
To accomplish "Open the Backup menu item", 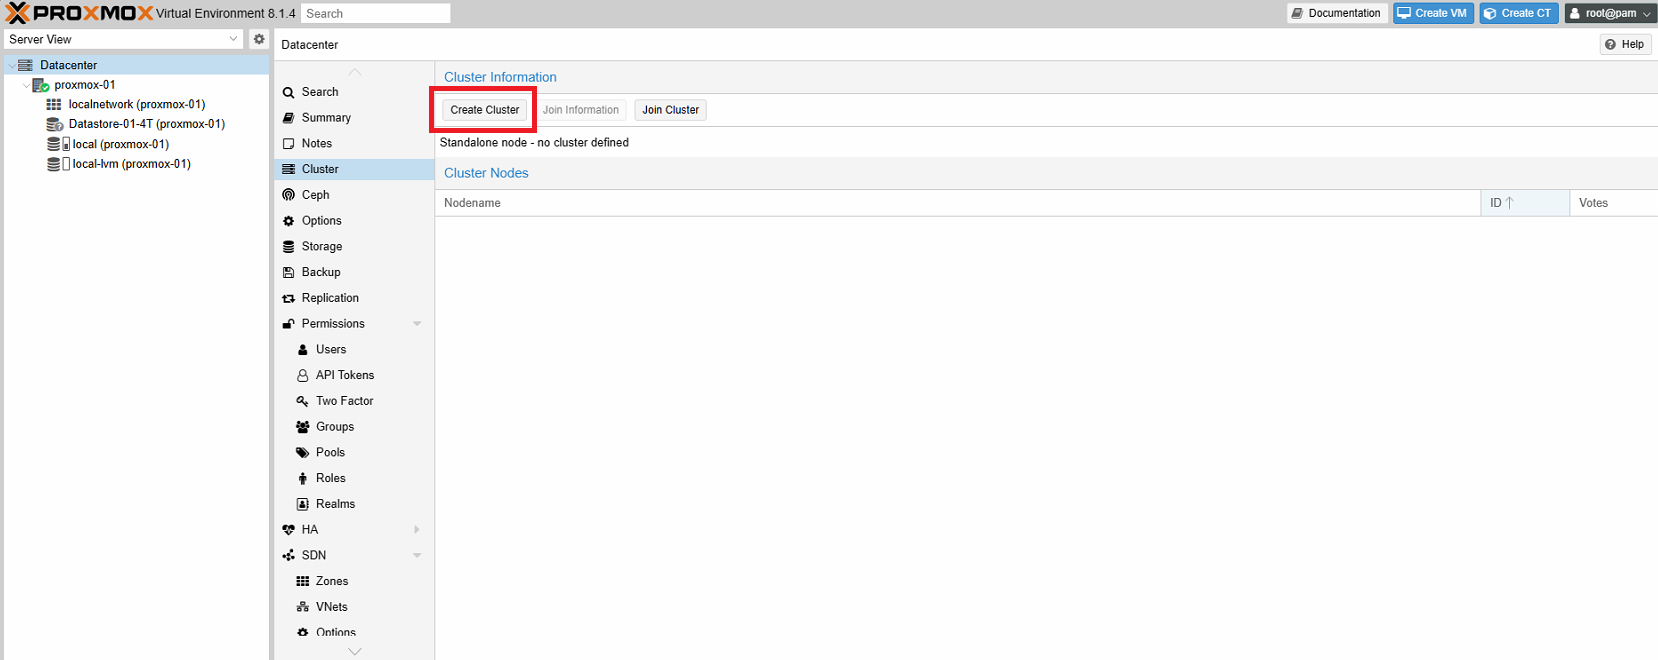I will tap(354, 272).
